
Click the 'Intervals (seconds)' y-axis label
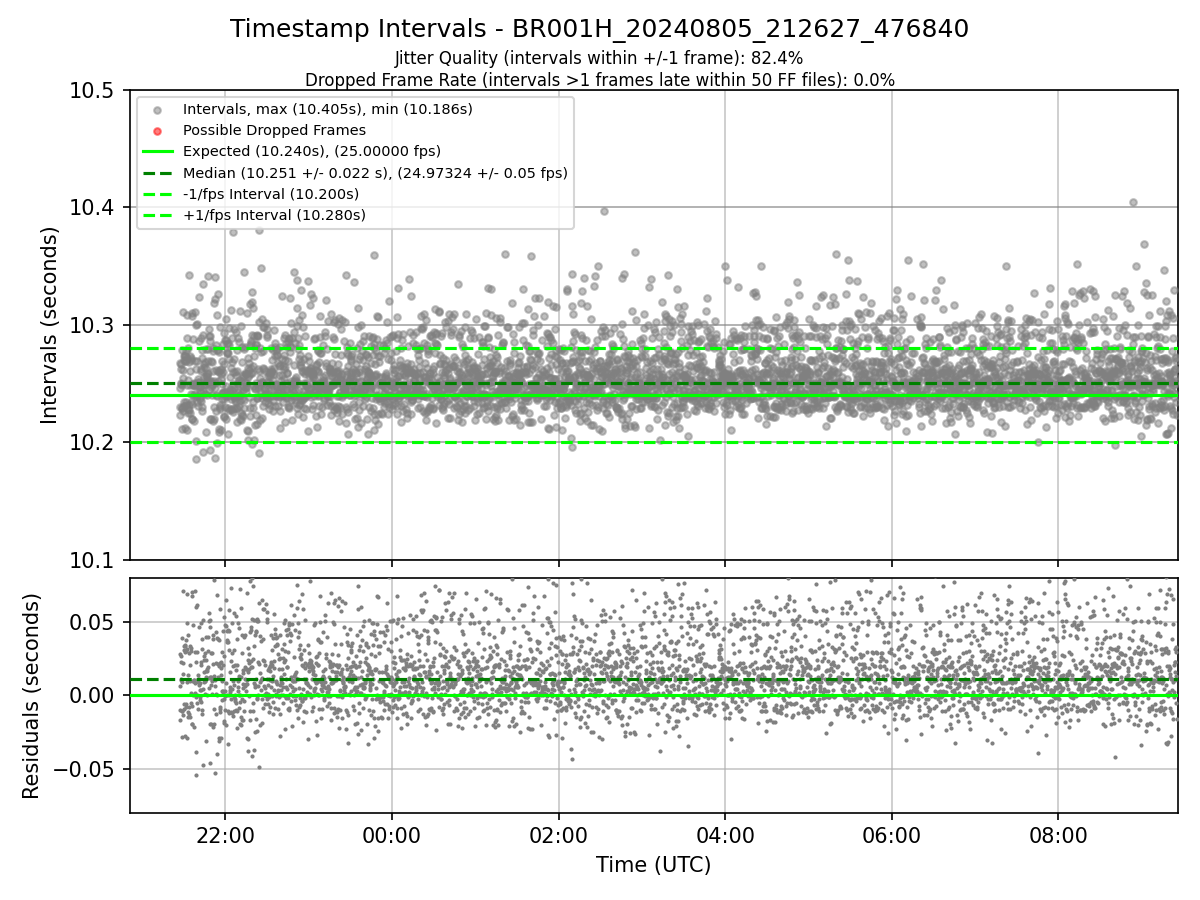click(x=49, y=324)
